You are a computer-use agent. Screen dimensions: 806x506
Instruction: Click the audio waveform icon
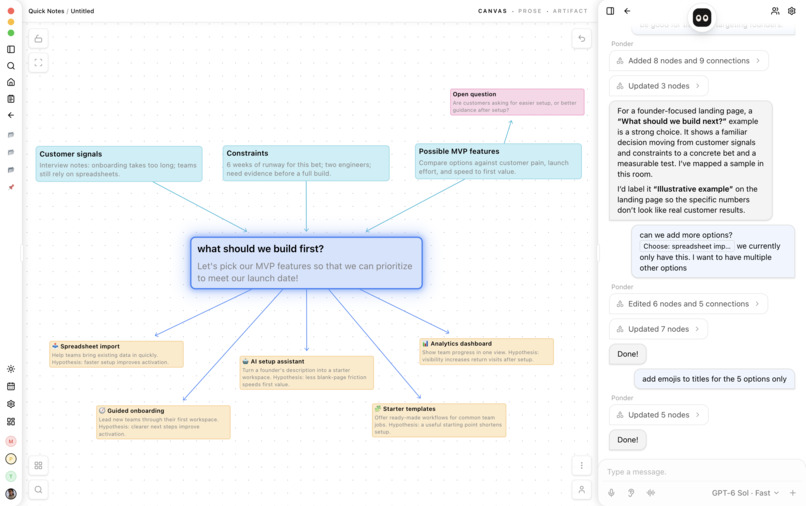[x=651, y=493]
